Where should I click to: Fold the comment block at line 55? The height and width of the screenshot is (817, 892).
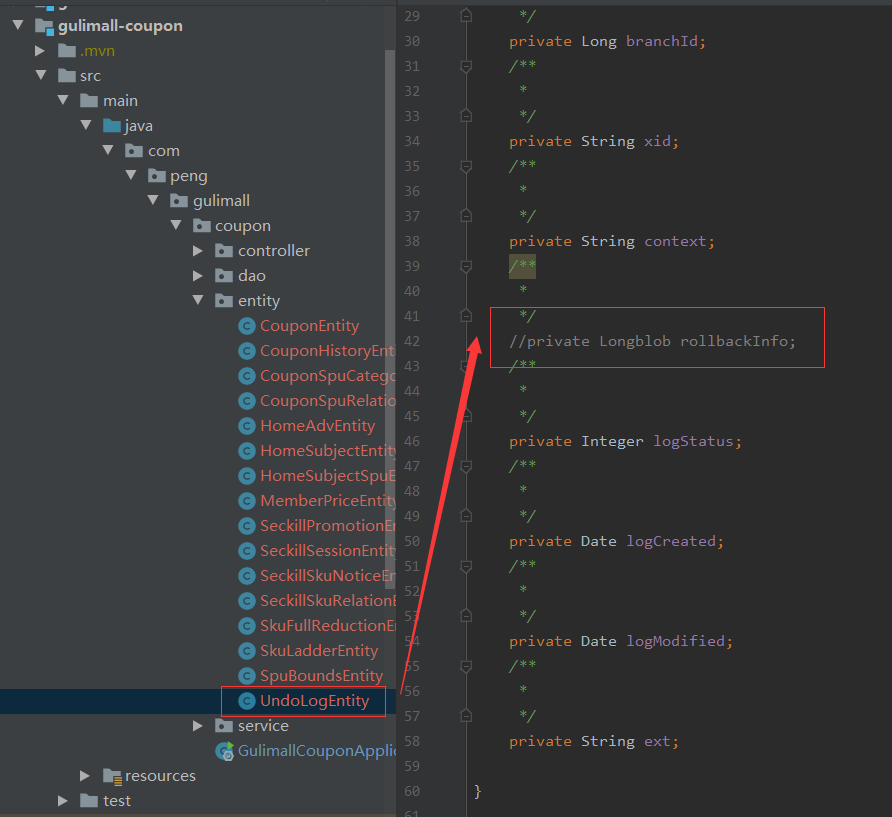pyautogui.click(x=466, y=666)
